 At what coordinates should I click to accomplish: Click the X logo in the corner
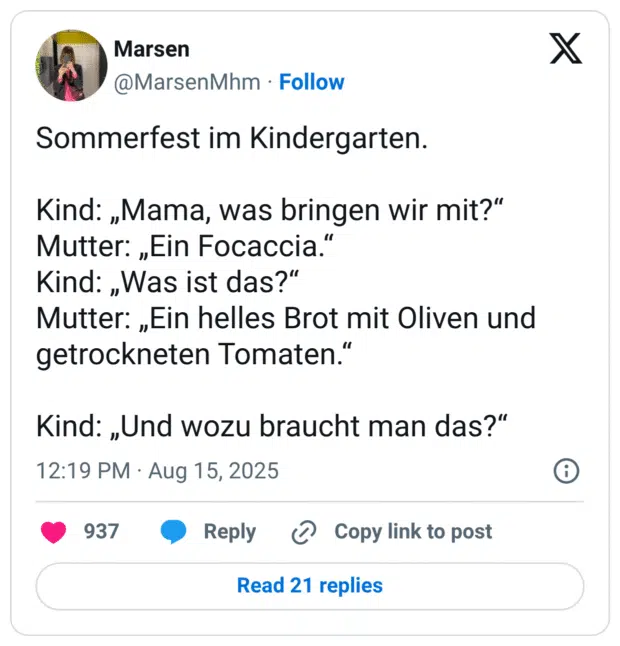566,49
